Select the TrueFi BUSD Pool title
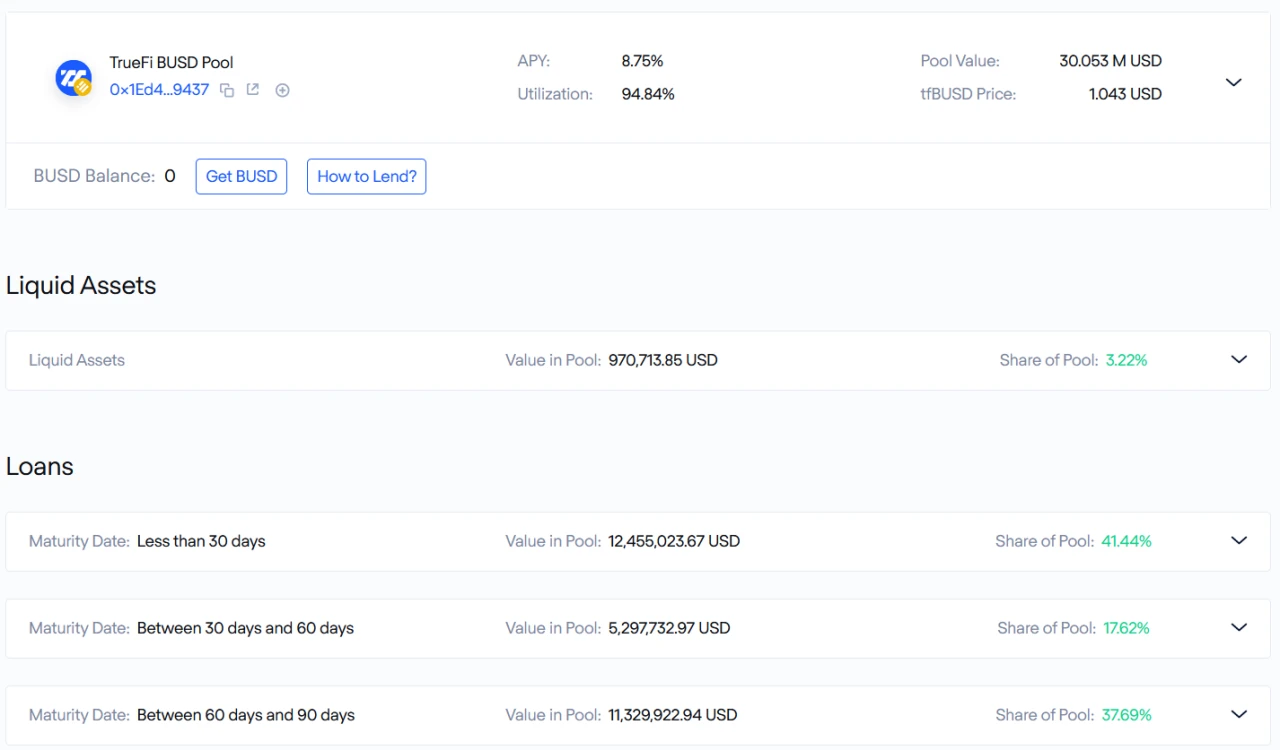Image resolution: width=1280 pixels, height=750 pixels. coord(171,62)
